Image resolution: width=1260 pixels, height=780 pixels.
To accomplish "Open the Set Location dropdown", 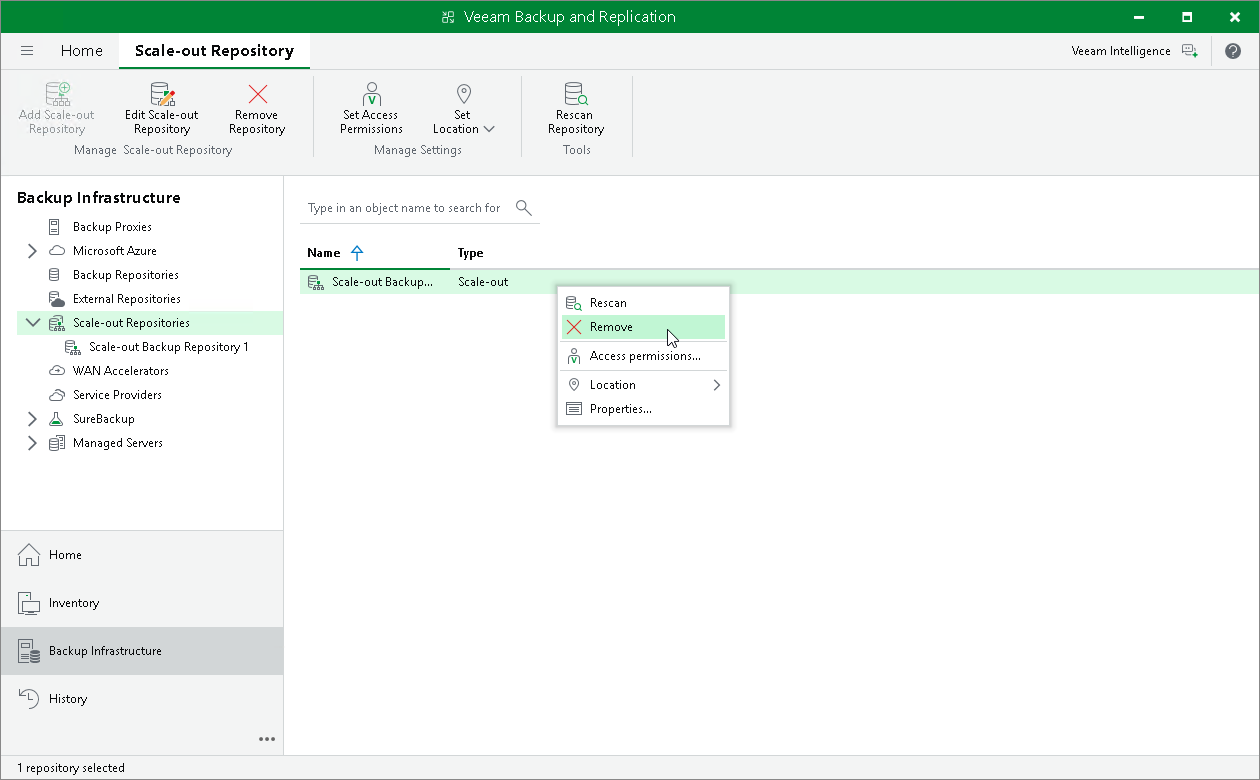I will (463, 108).
